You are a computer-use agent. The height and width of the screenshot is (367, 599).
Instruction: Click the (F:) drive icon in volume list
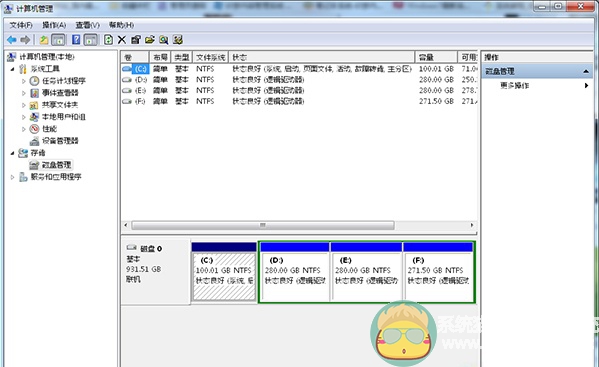click(x=127, y=101)
